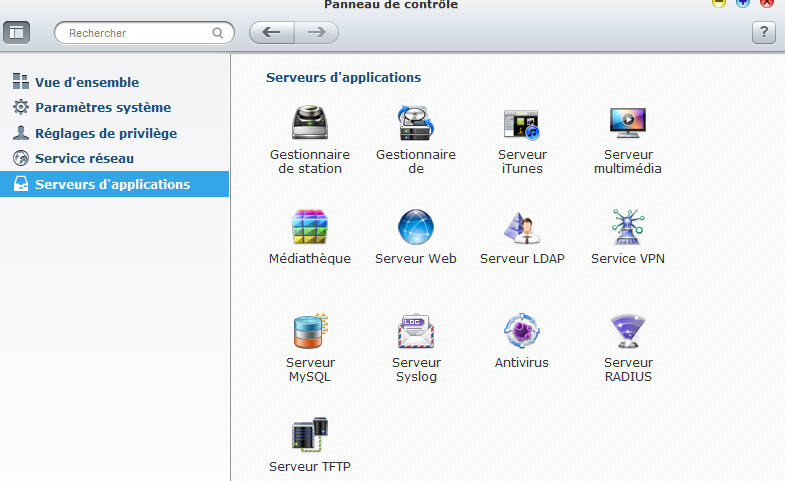Click the Serveur multimédia label

pyautogui.click(x=628, y=161)
